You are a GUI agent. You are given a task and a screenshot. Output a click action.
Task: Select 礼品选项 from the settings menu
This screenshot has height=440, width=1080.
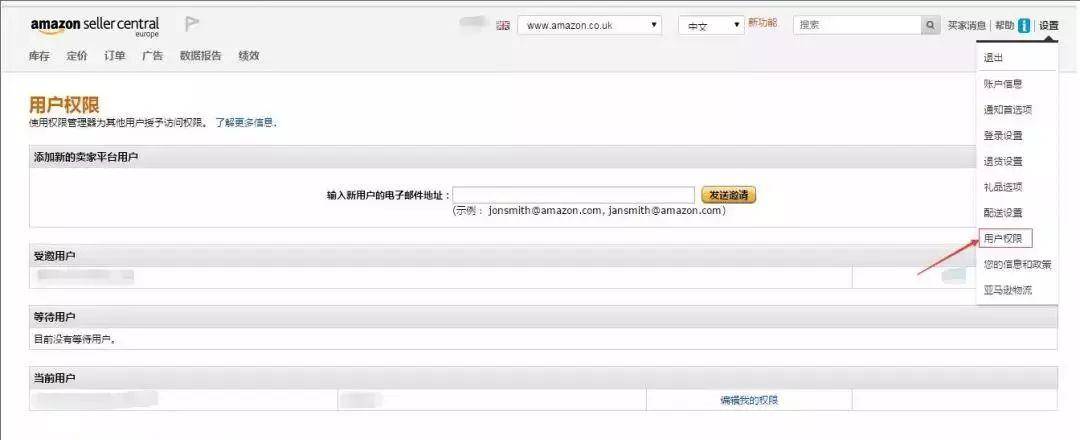[1003, 187]
